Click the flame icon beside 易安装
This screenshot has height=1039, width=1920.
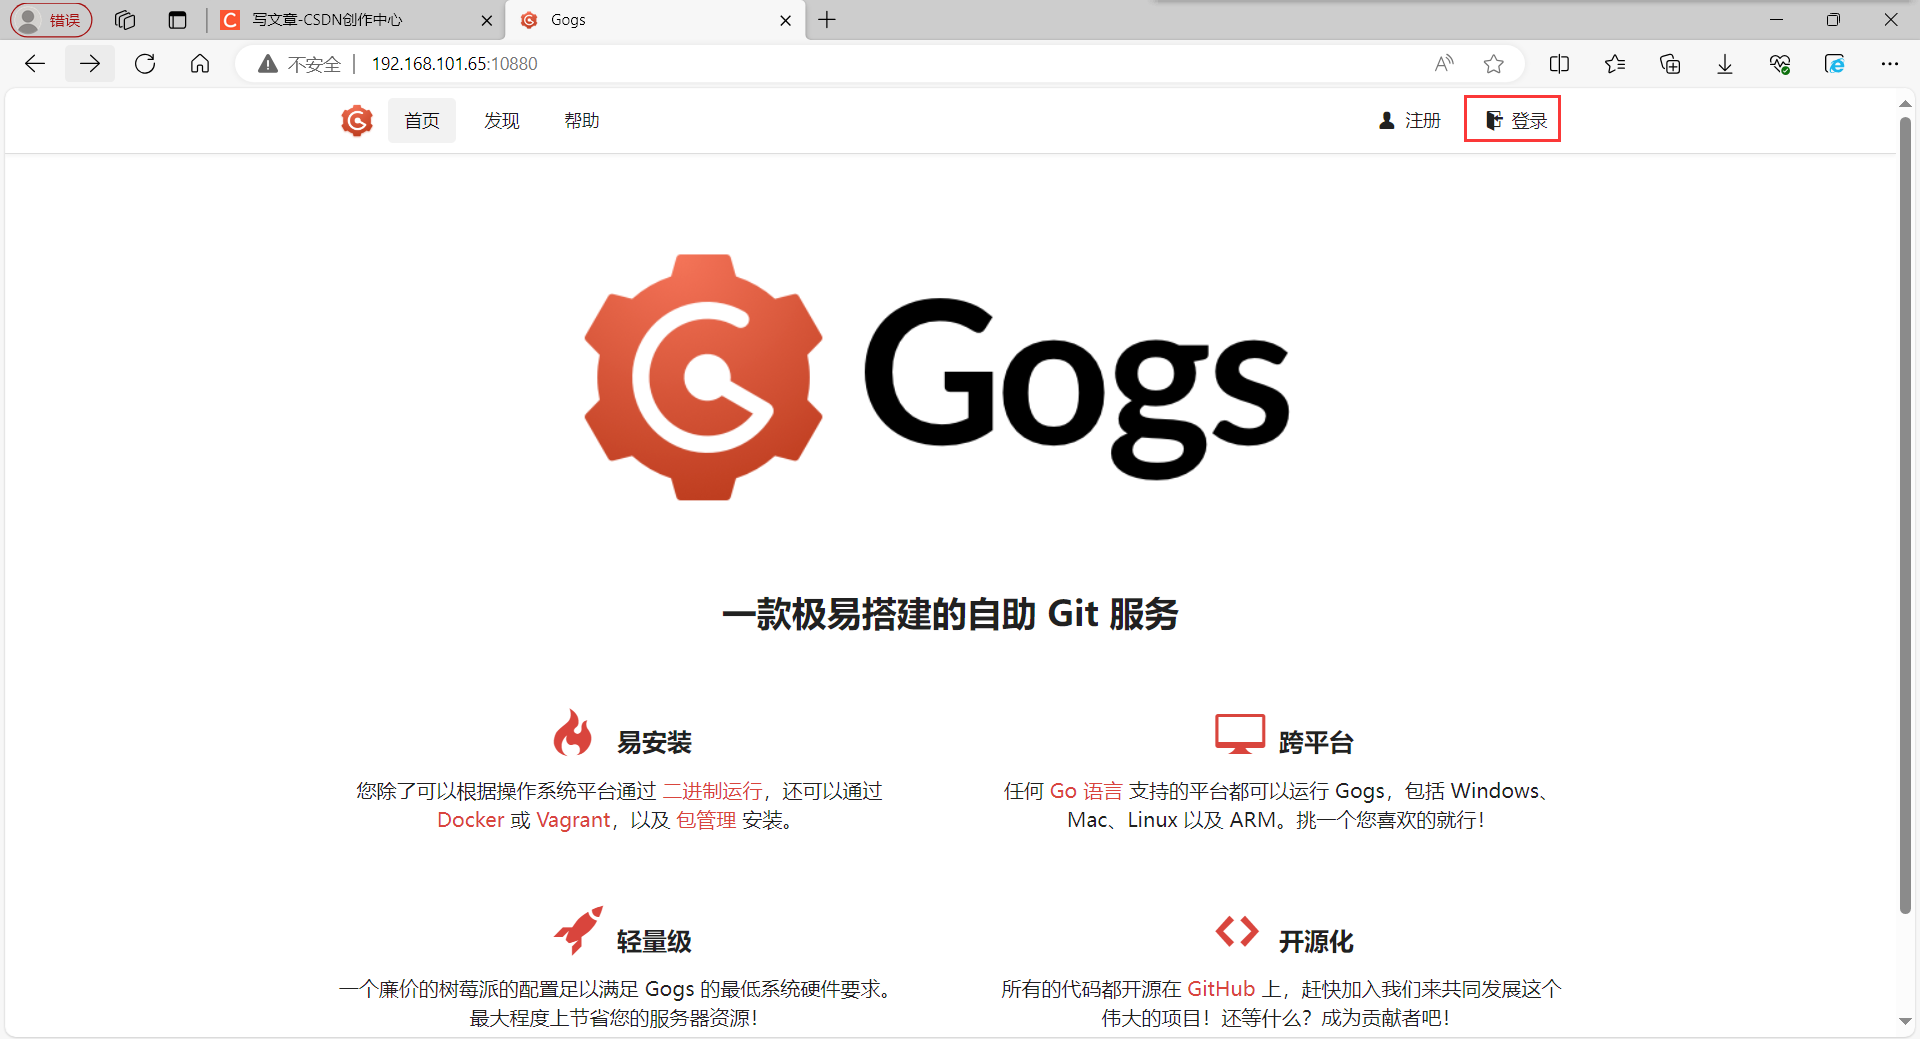[x=573, y=733]
